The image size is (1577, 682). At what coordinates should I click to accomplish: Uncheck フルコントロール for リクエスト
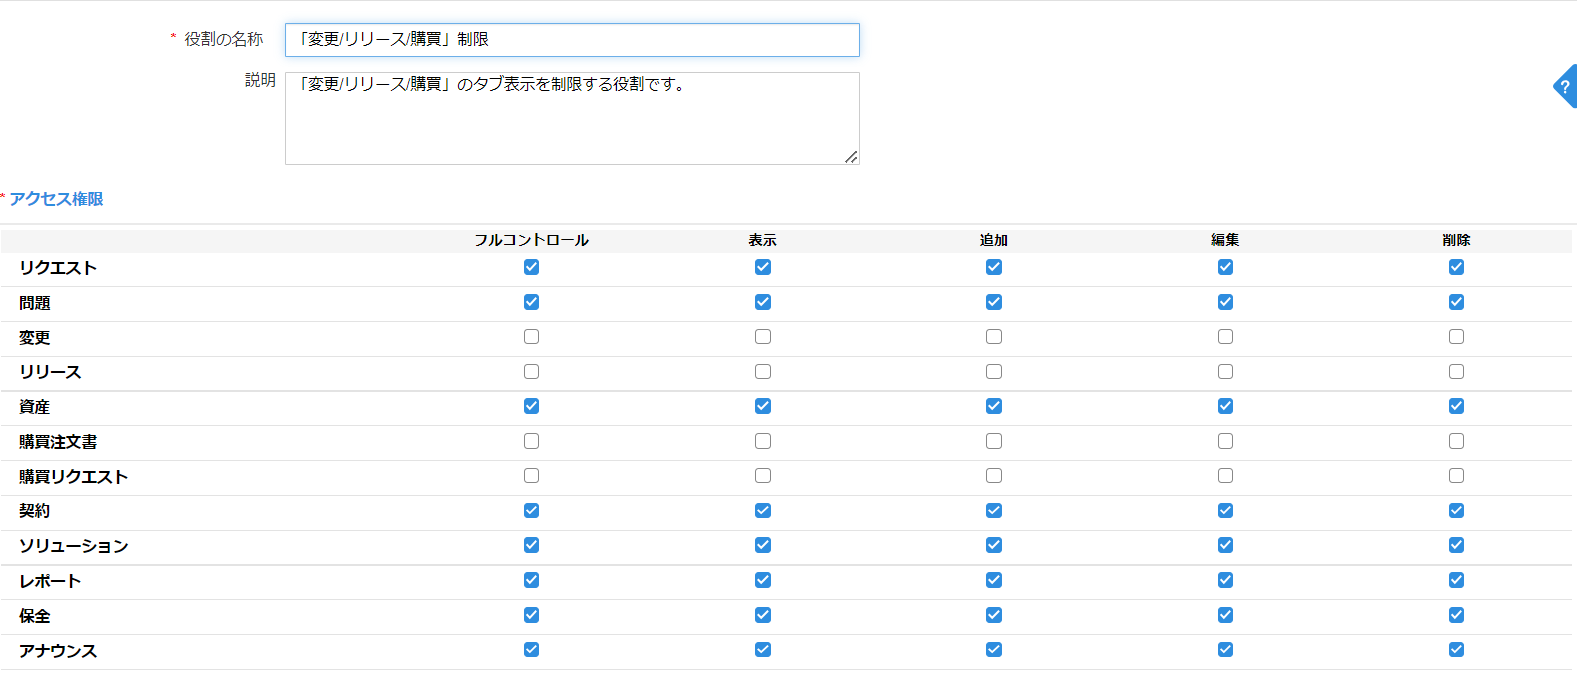[x=531, y=267]
